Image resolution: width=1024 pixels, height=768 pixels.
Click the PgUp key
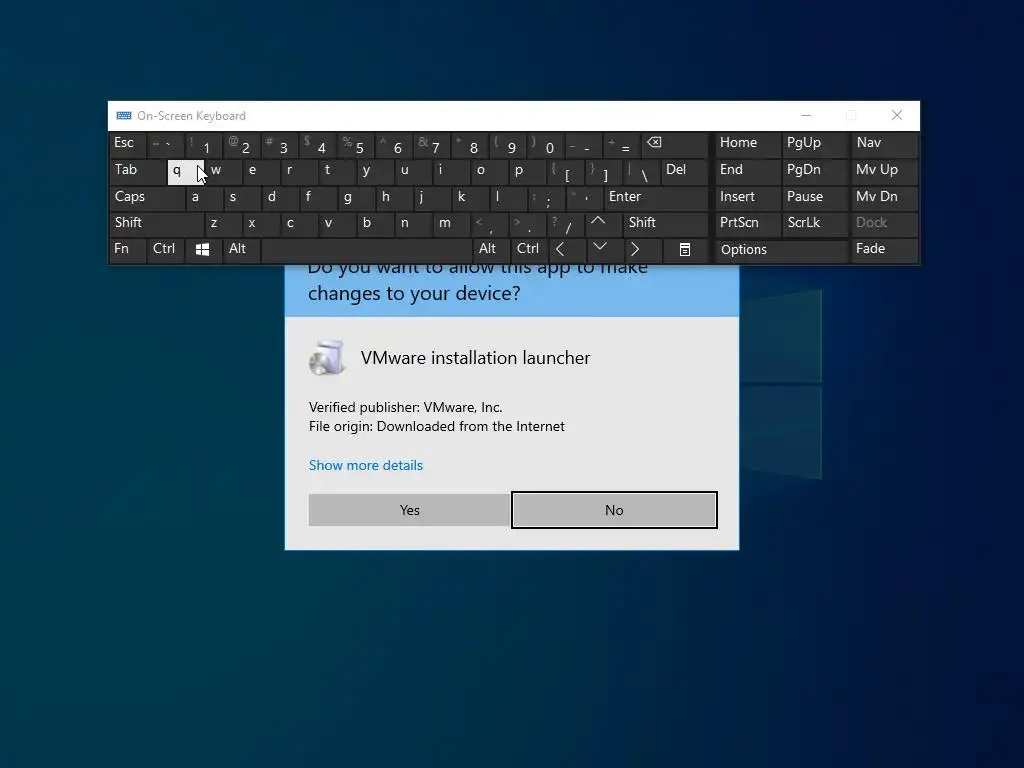click(x=814, y=144)
